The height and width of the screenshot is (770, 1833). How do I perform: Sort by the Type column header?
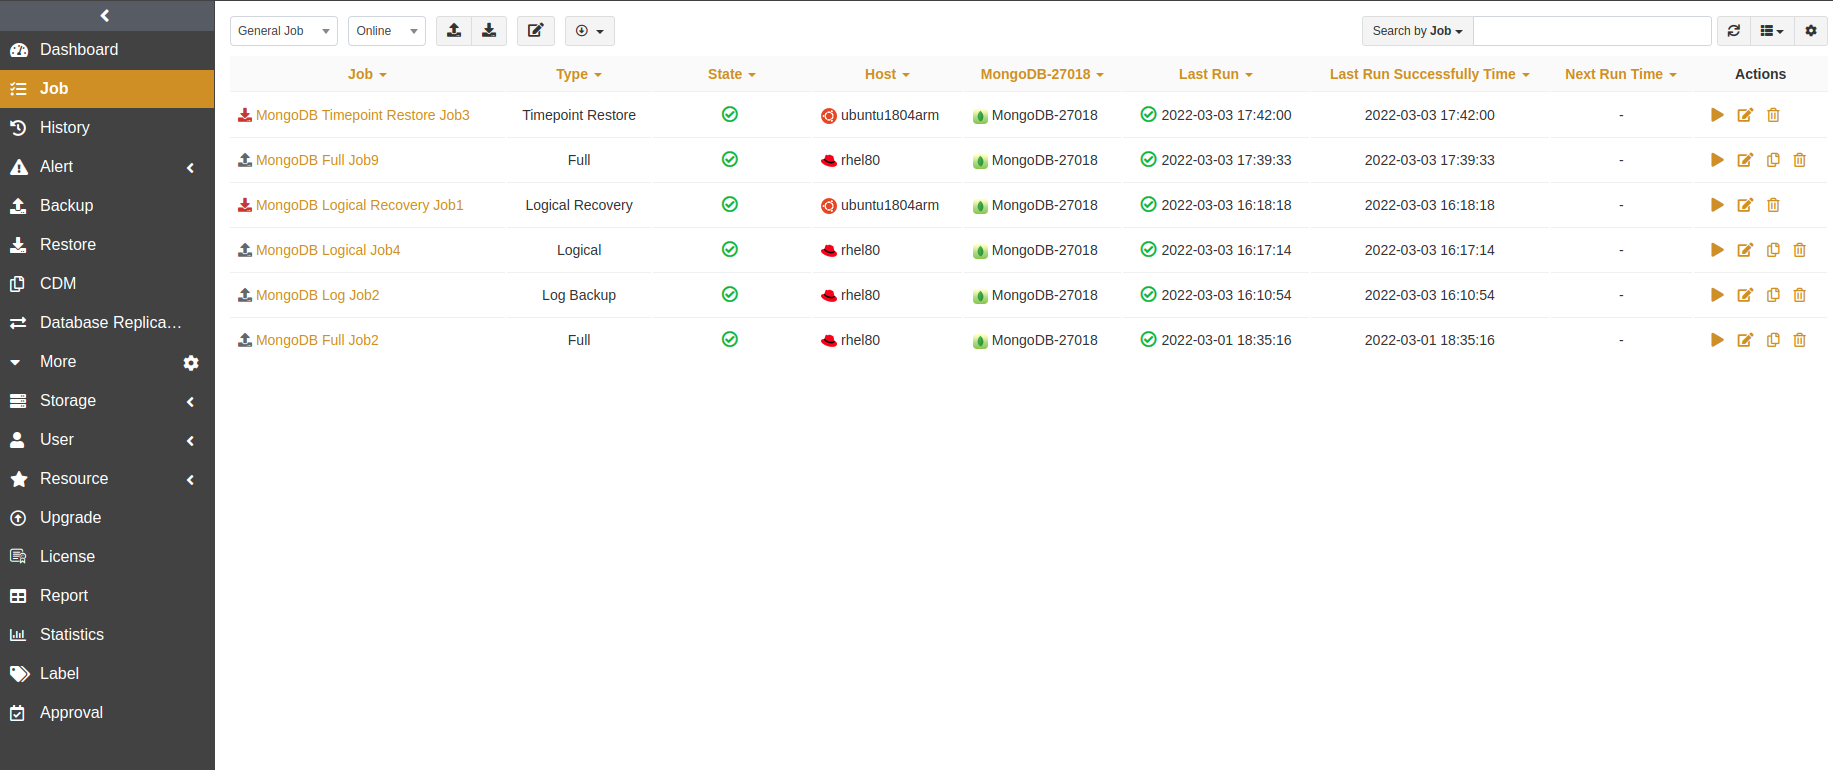pos(579,74)
